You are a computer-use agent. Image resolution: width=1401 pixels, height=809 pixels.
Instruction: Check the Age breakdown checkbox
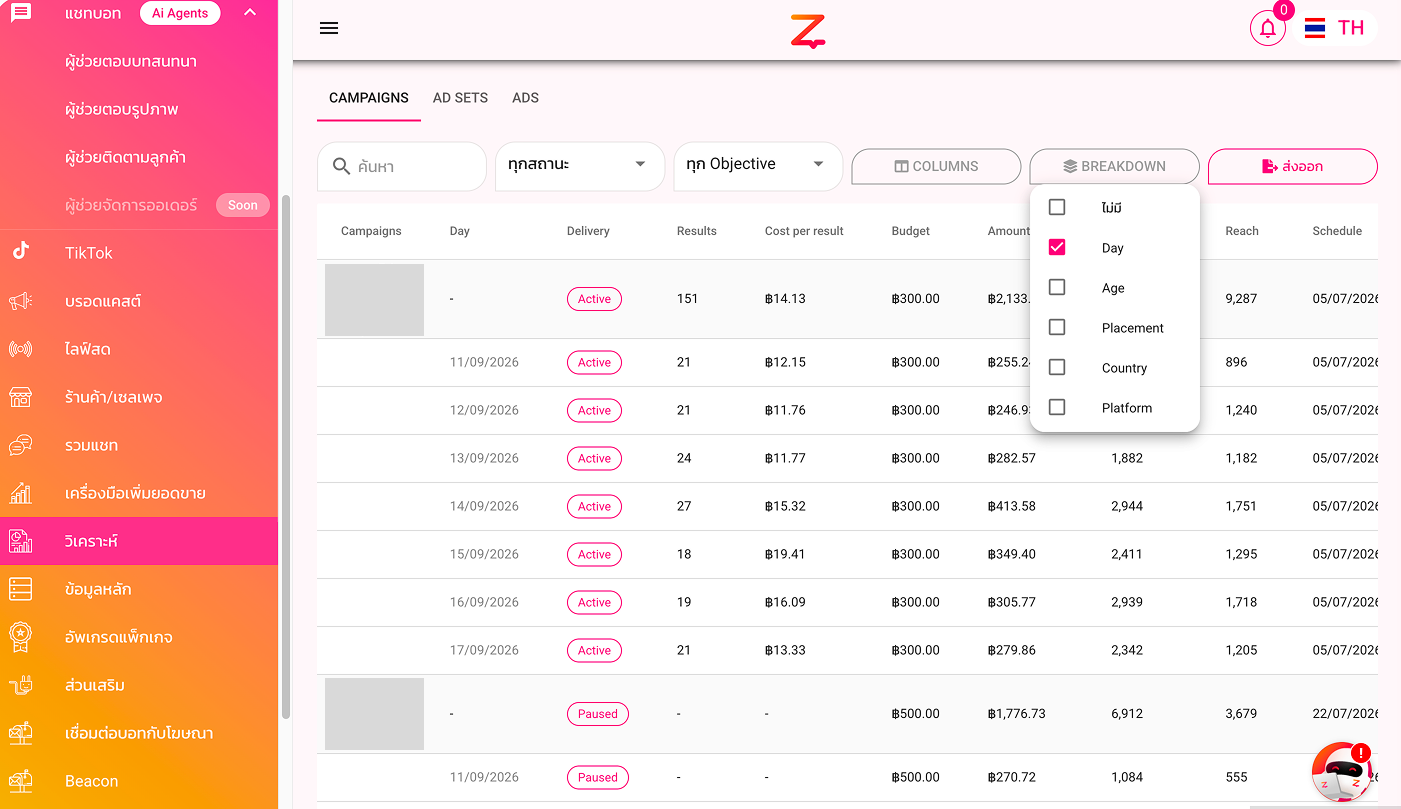[x=1057, y=287]
